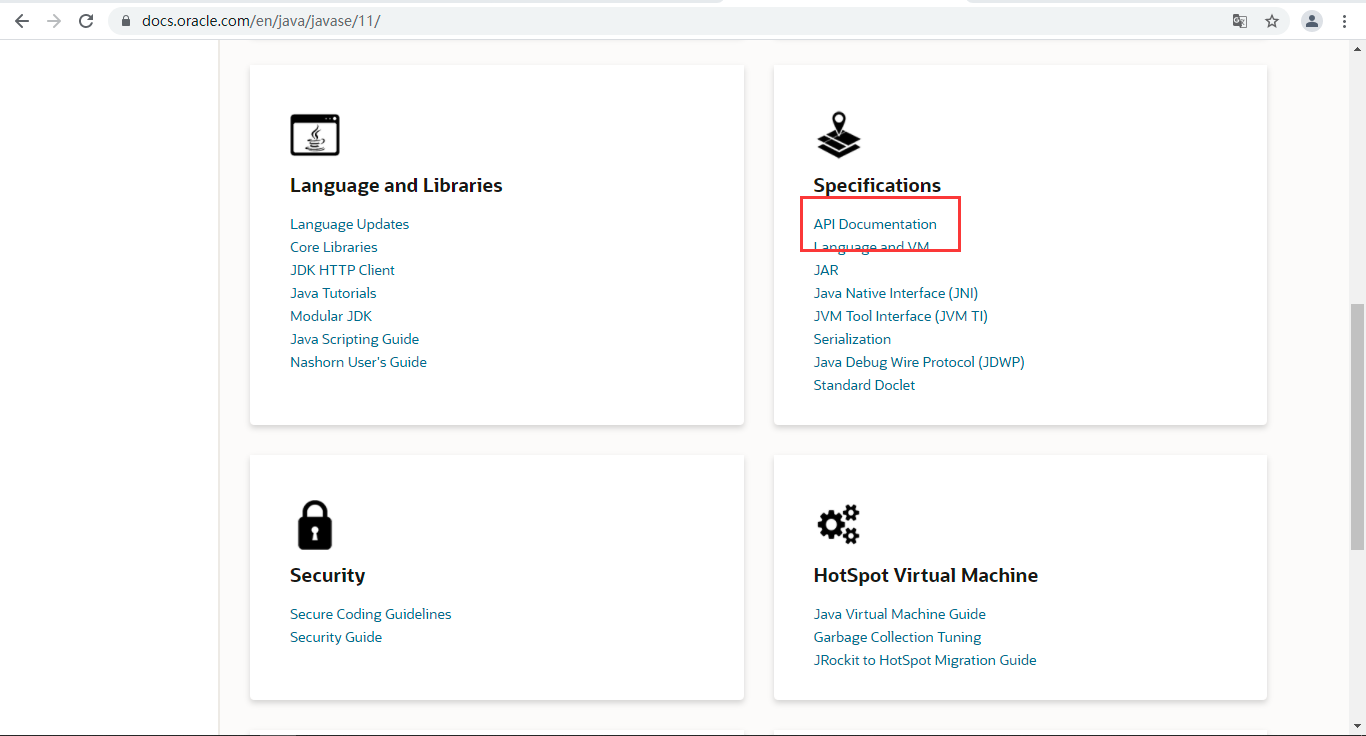Click the vertical page scrollbar thumb
1366x736 pixels.
pos(1357,427)
